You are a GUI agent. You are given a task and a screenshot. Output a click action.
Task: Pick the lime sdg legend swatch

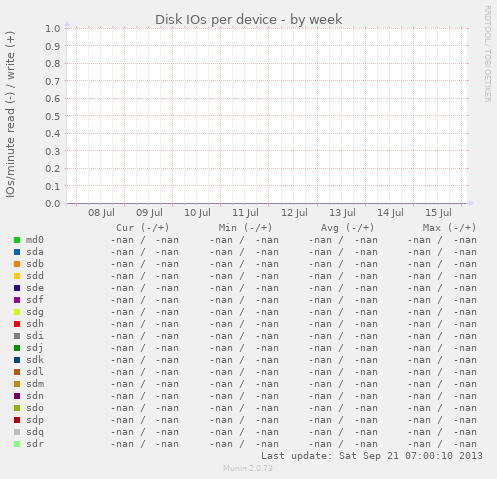point(17,312)
